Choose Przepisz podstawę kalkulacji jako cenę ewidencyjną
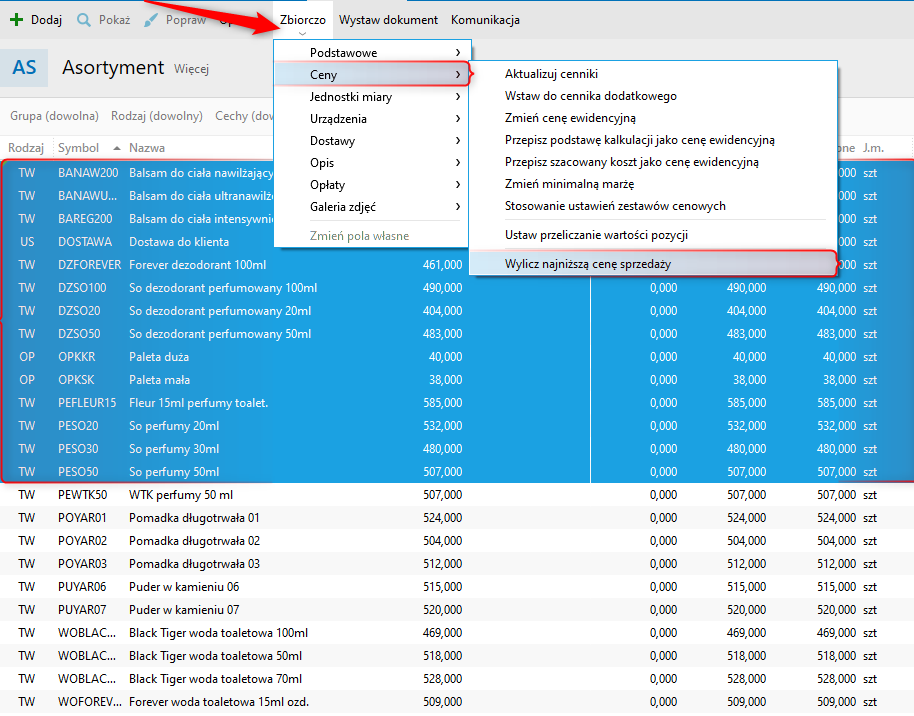This screenshot has height=716, width=914. pos(653,140)
